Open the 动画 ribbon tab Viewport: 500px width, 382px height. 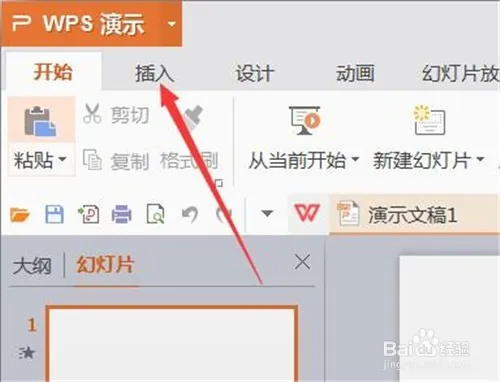[x=355, y=73]
